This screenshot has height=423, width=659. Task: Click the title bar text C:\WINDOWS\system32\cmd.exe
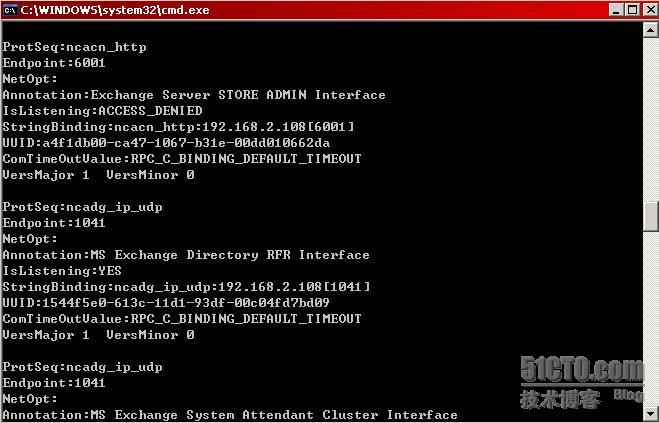click(x=115, y=10)
